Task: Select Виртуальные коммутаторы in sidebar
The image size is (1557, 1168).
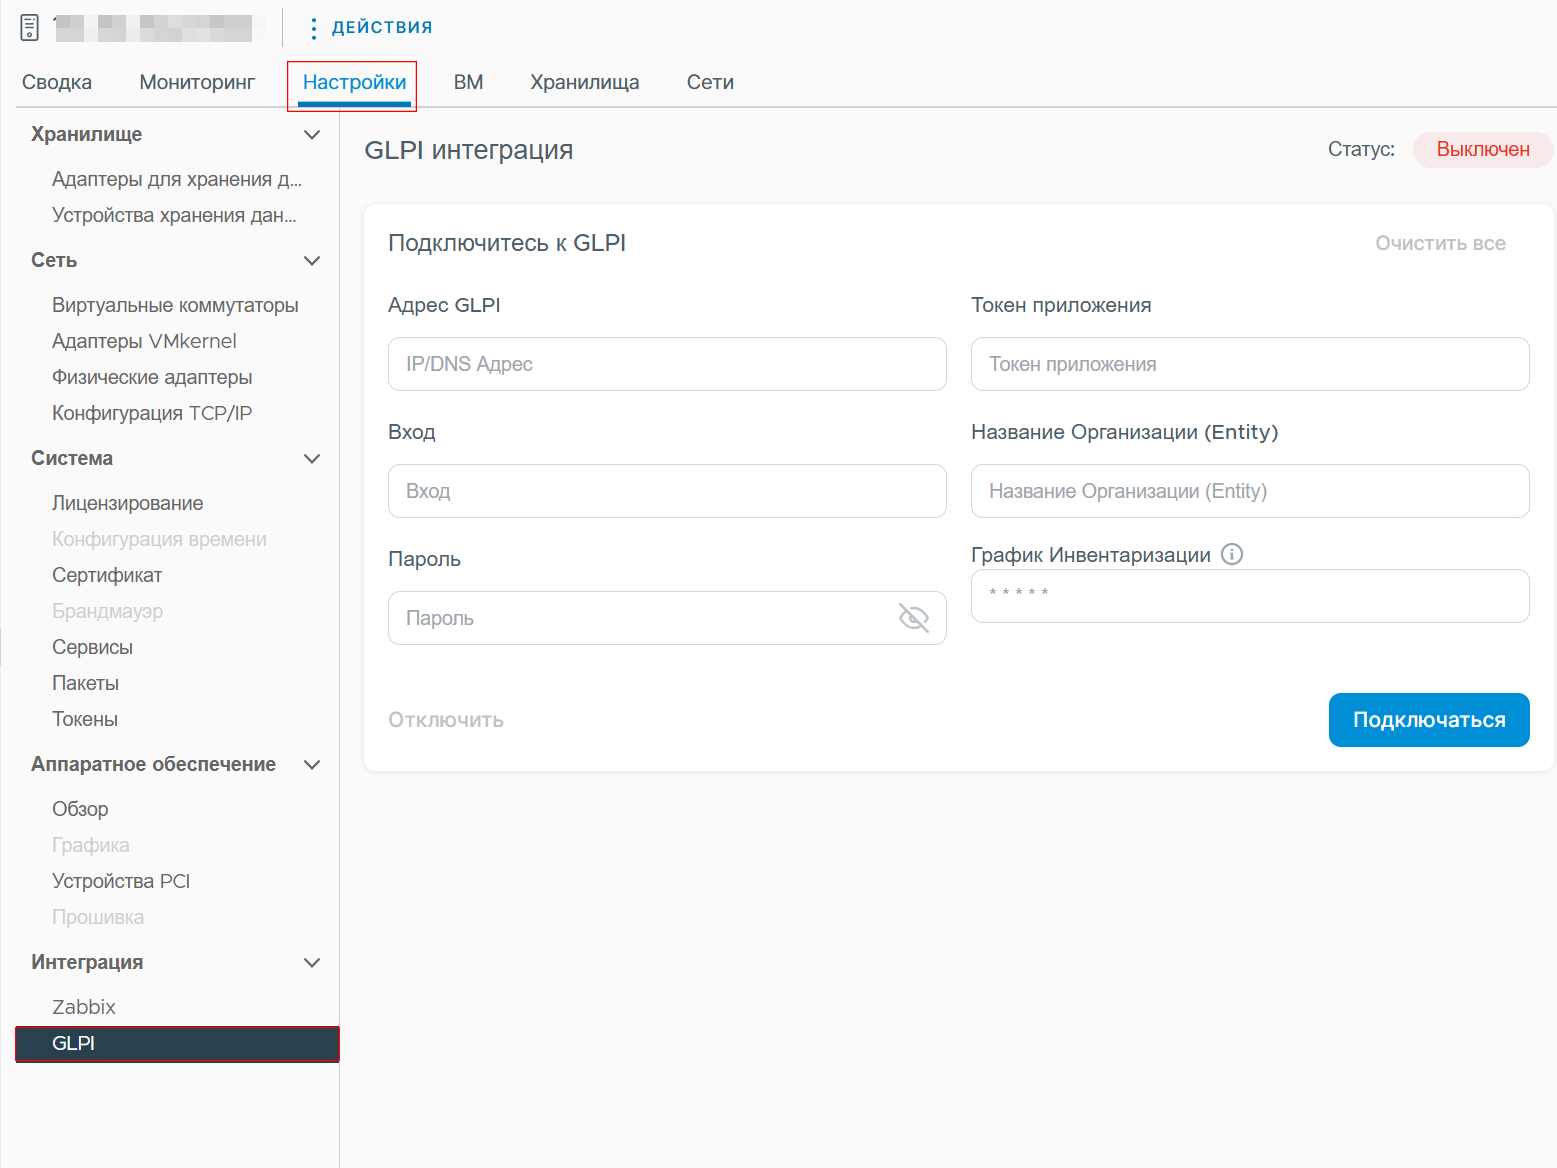Action: click(175, 305)
